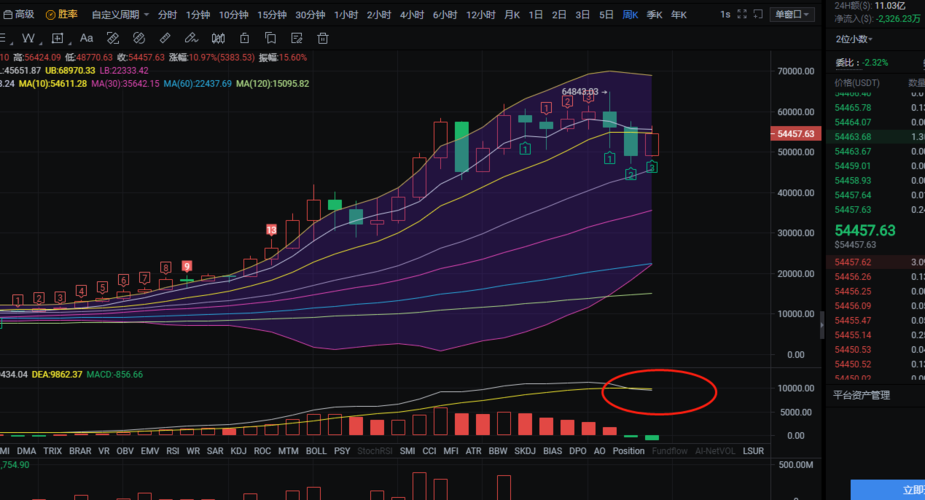This screenshot has width=925, height=500.
Task: Open the 高级 advanced settings
Action: click(x=18, y=15)
